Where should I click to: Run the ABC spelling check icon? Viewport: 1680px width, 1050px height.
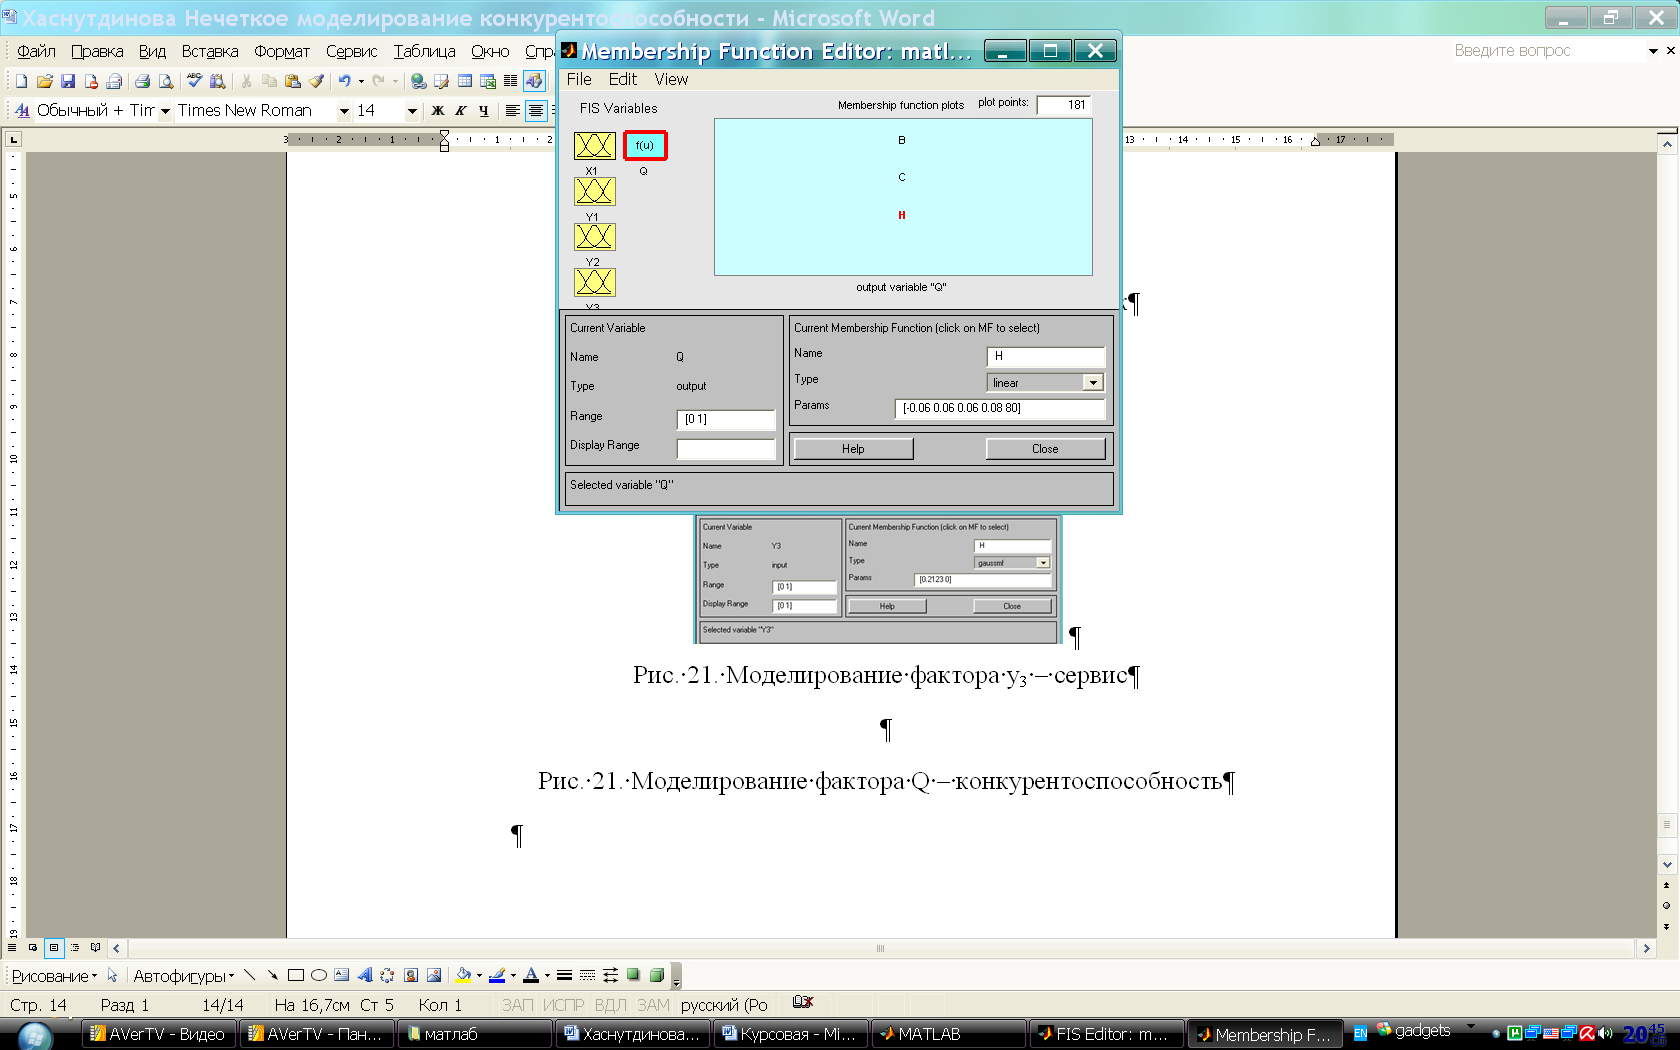pyautogui.click(x=194, y=81)
